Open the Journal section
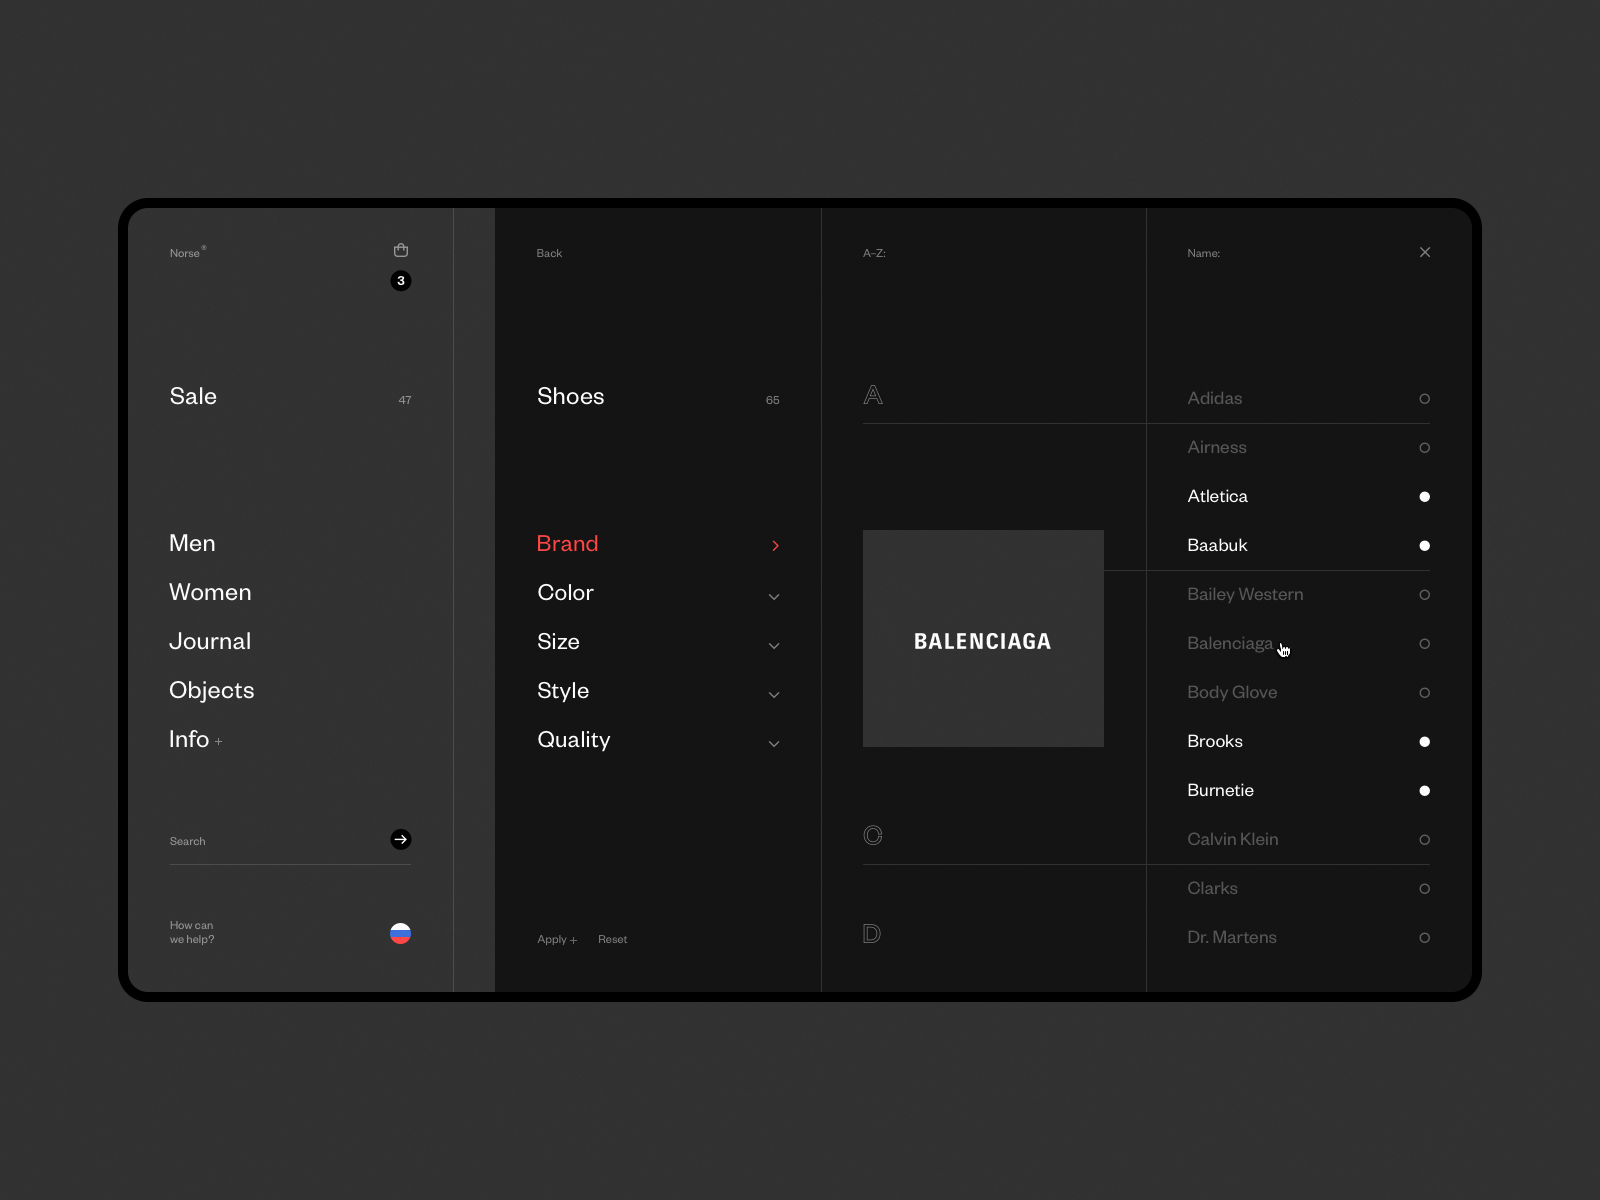This screenshot has width=1600, height=1200. tap(210, 641)
